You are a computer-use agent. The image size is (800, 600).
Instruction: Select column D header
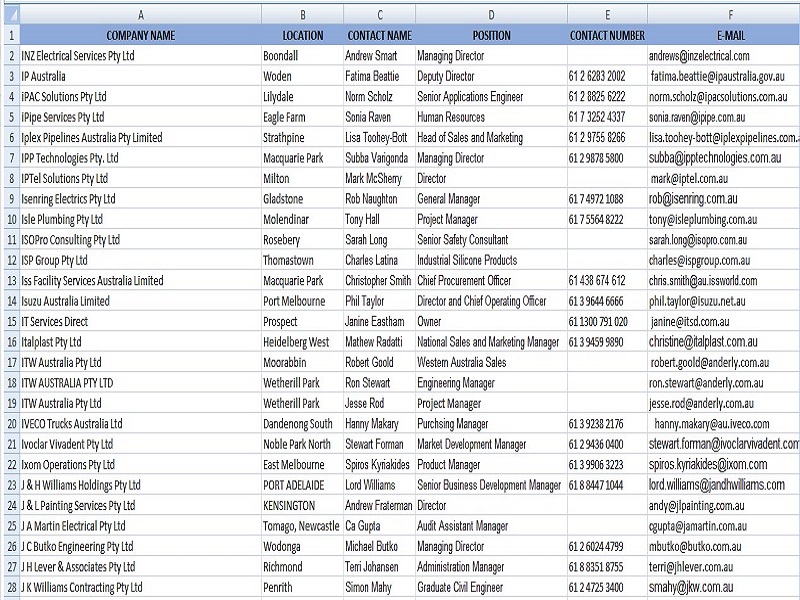click(491, 15)
